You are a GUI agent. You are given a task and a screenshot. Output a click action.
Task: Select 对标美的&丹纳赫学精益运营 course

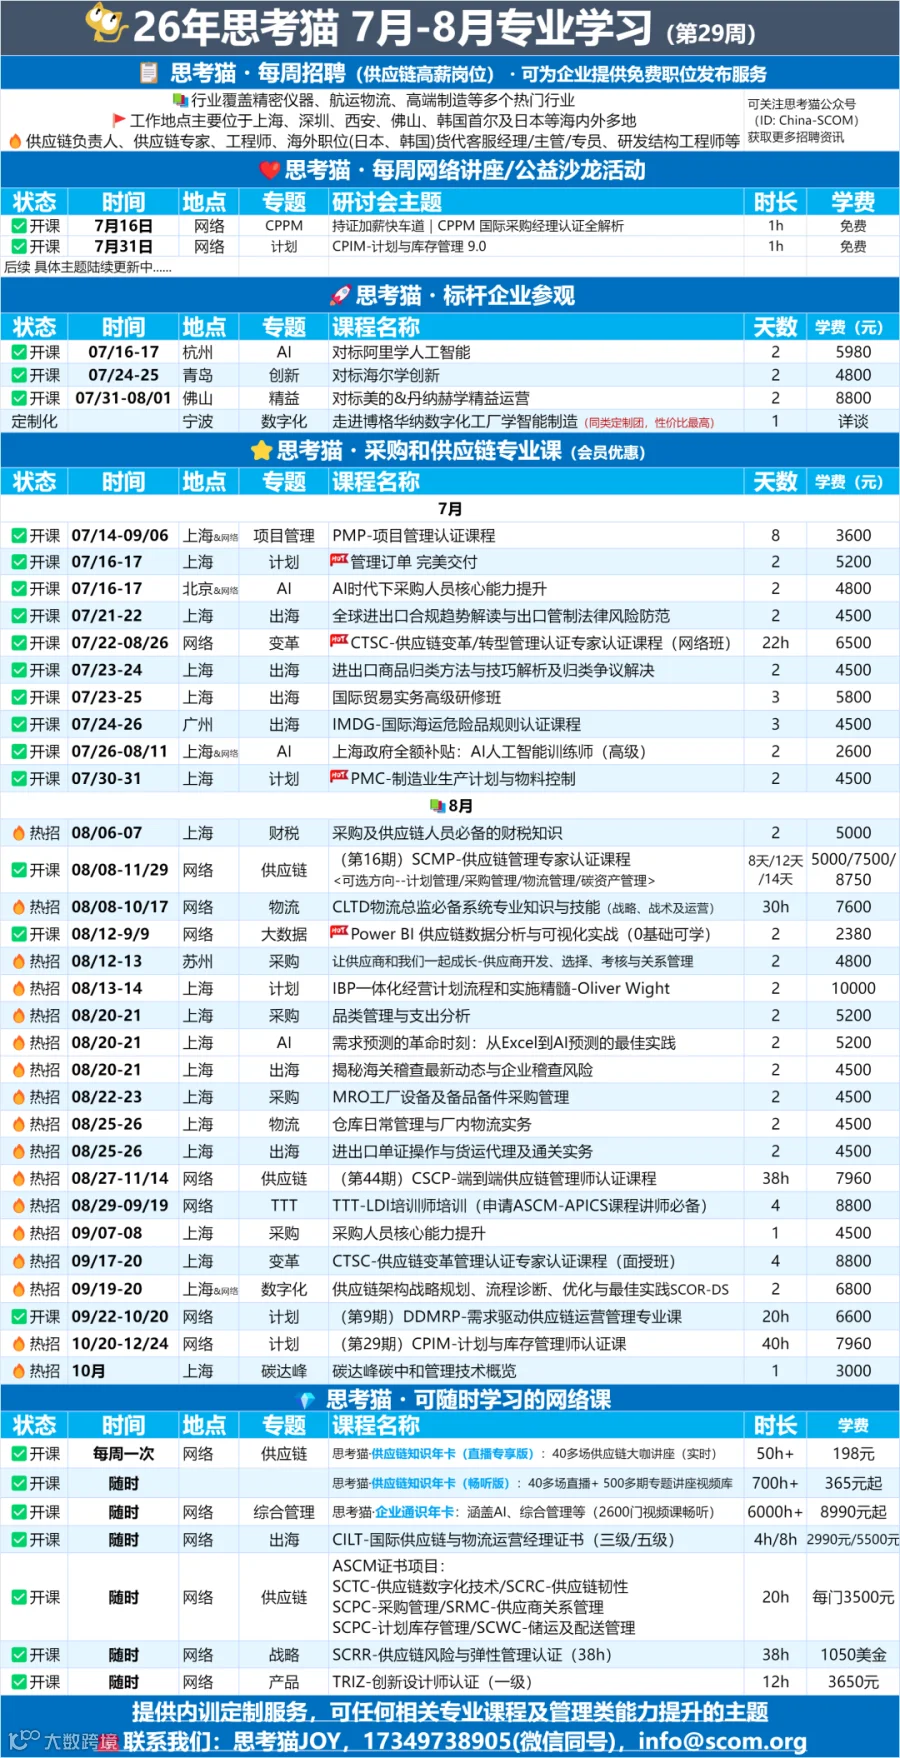click(431, 398)
